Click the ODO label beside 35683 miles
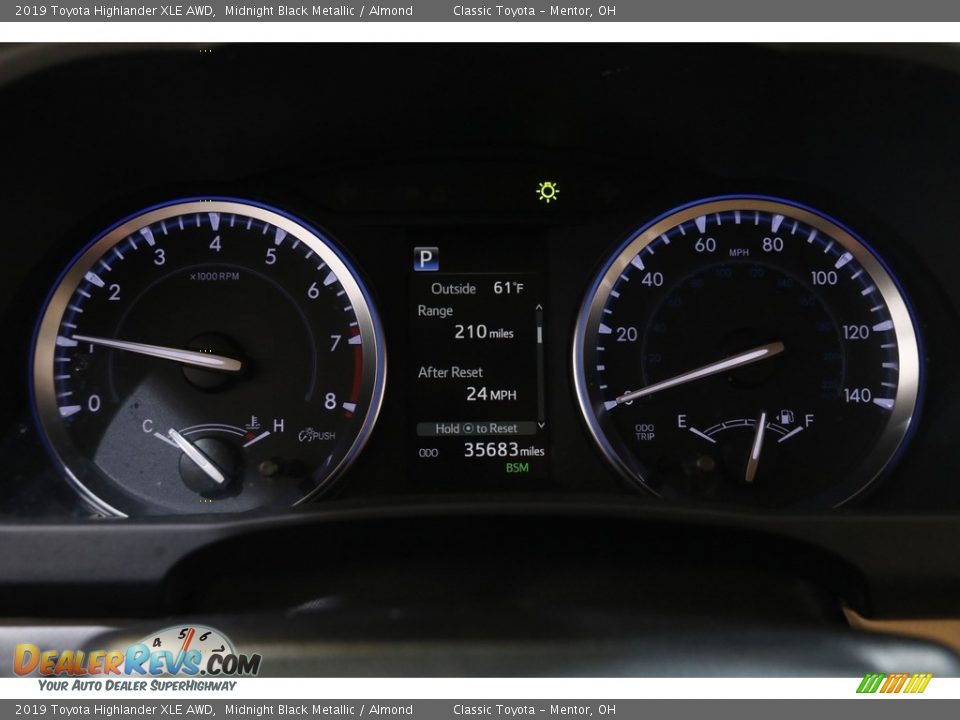This screenshot has width=960, height=720. tap(428, 452)
